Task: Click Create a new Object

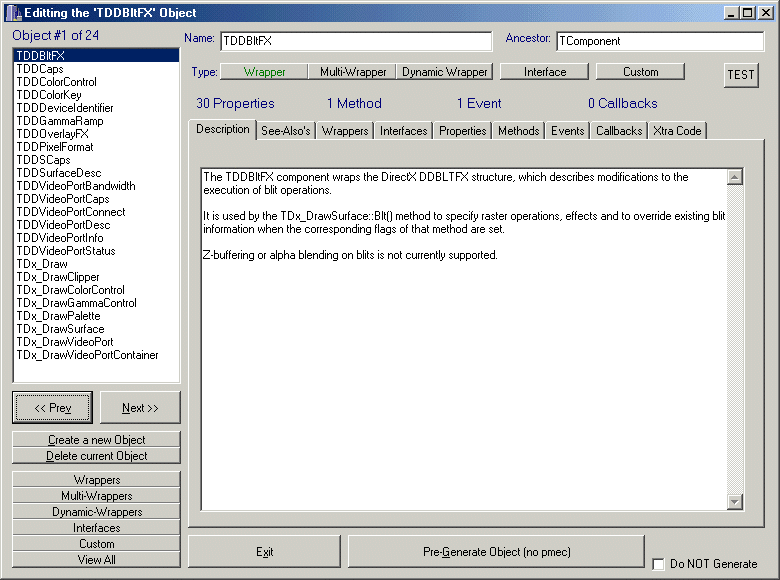Action: [97, 440]
